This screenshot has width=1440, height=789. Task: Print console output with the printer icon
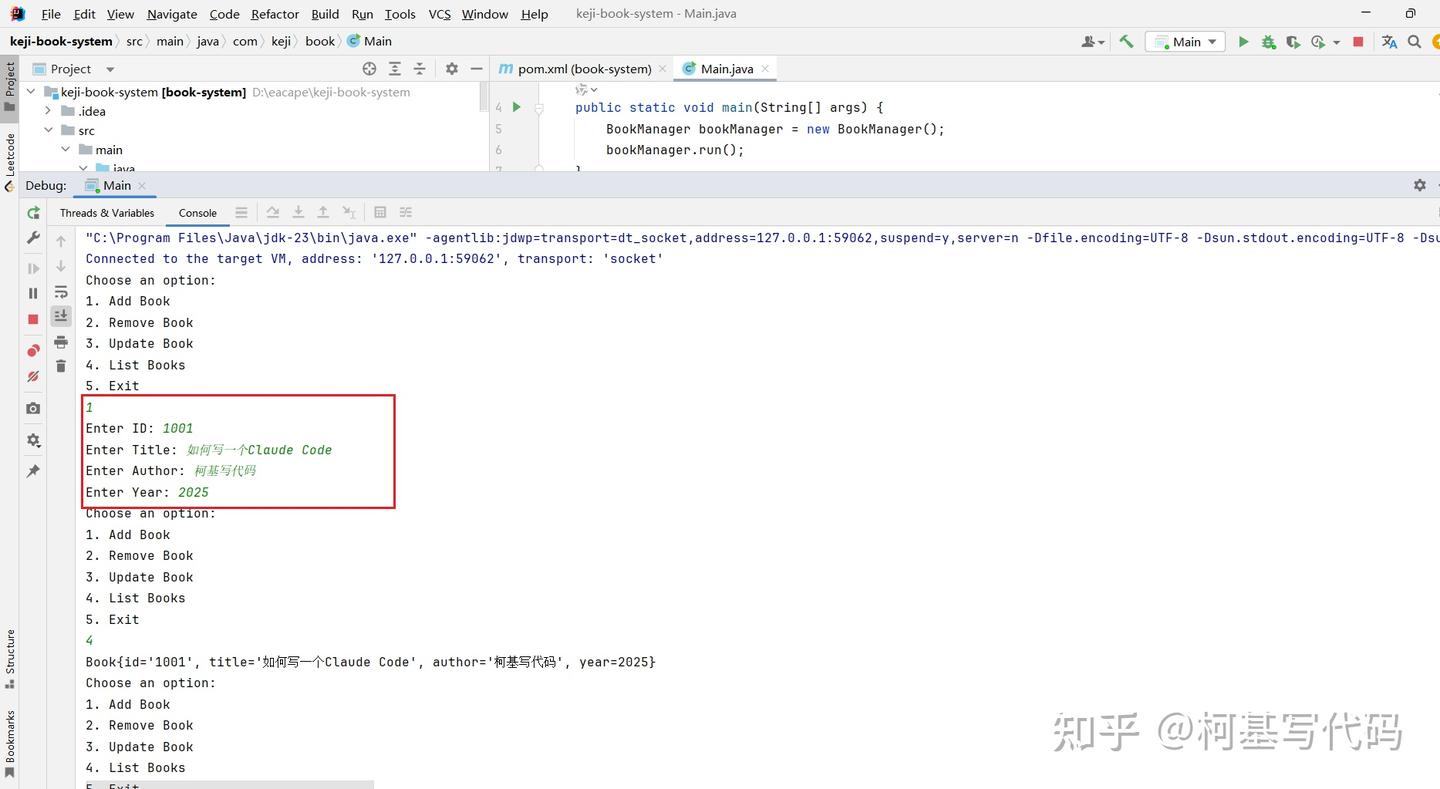pyautogui.click(x=61, y=342)
